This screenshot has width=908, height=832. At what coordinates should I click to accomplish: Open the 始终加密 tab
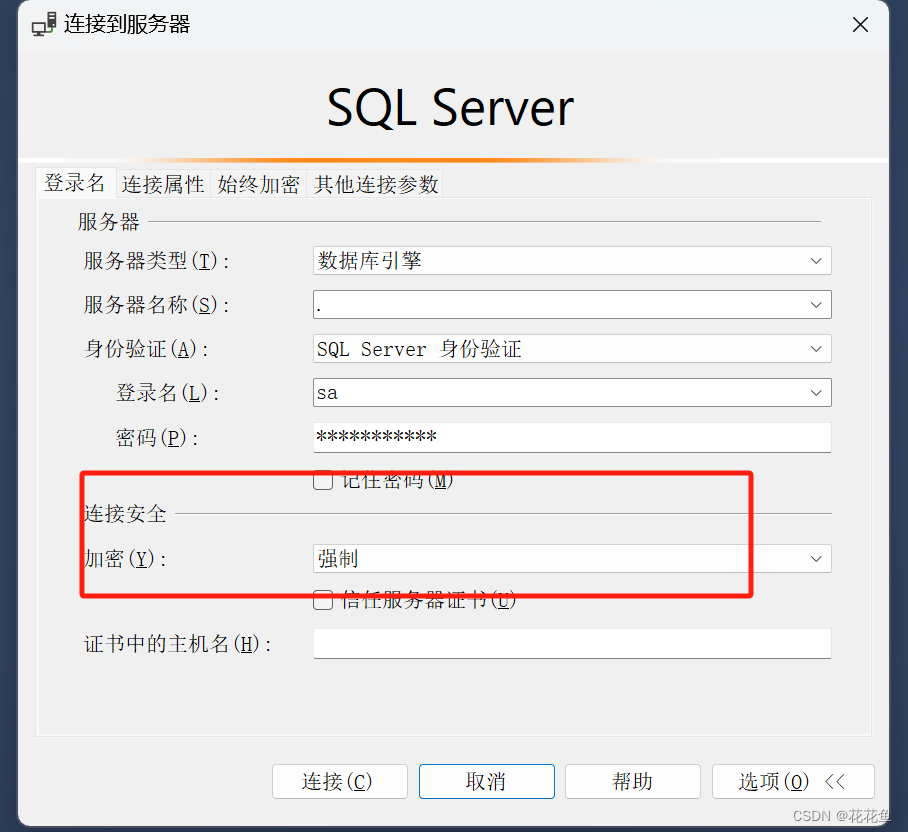pyautogui.click(x=258, y=185)
